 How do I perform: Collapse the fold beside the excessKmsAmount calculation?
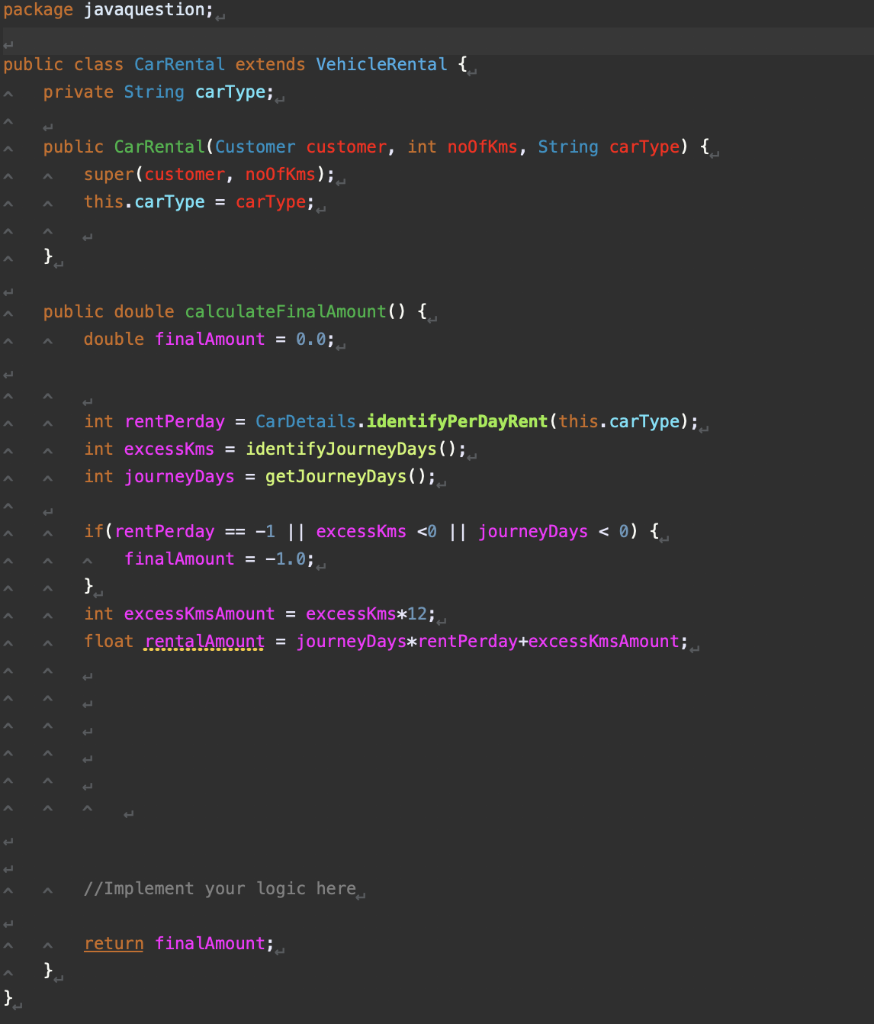[47, 613]
